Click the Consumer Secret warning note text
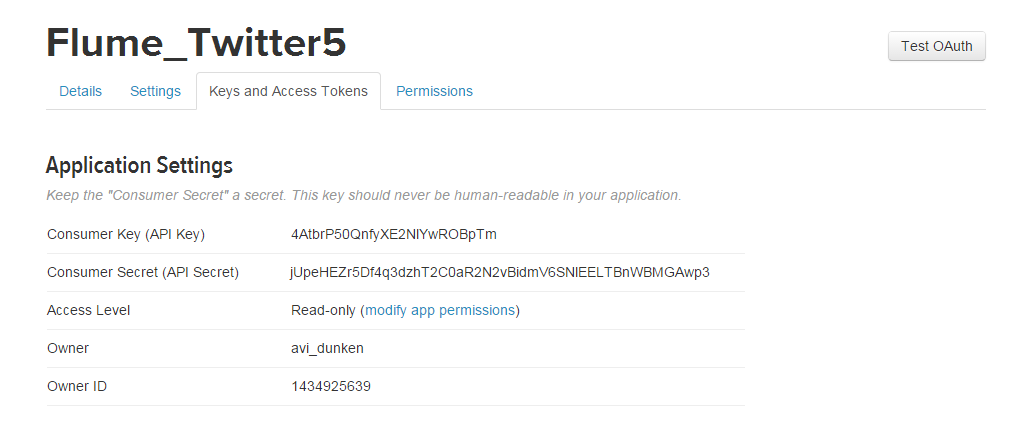 click(364, 196)
